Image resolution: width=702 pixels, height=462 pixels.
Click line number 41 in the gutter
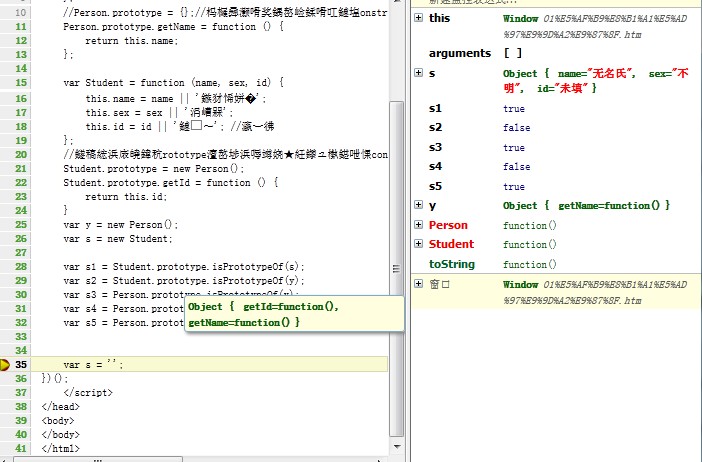pos(21,448)
